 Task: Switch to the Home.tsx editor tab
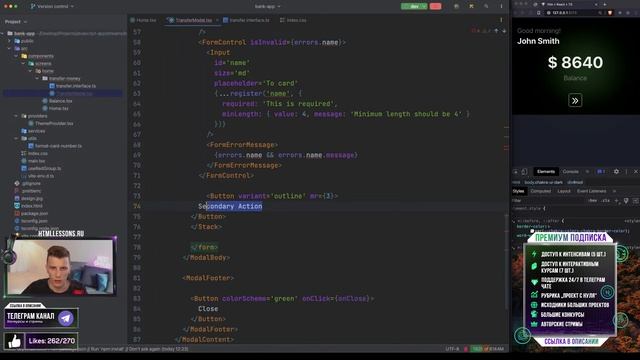tap(144, 20)
